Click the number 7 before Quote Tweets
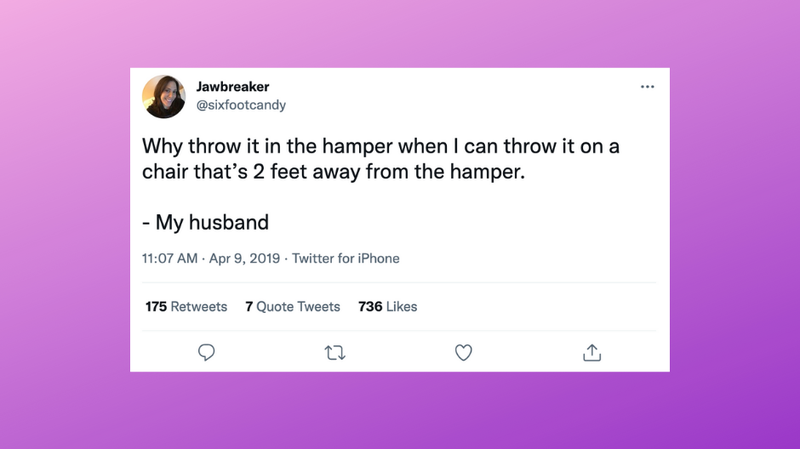 (249, 307)
